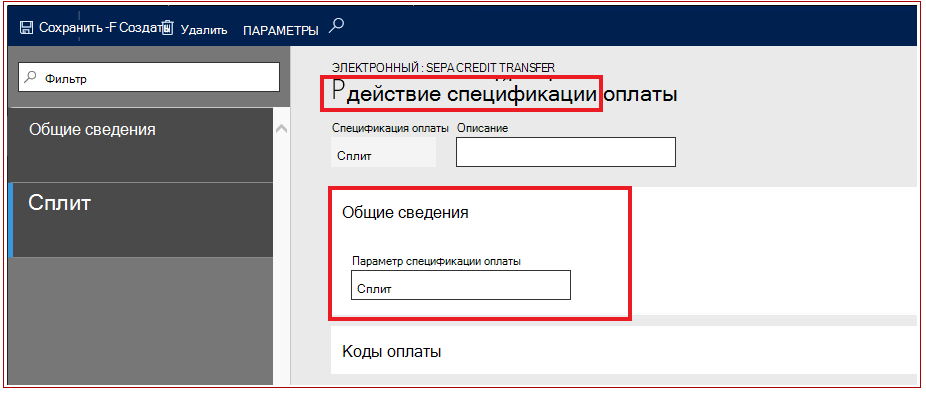This screenshot has width=926, height=394.
Task: Open the ПАРАМЕТРЫ menu
Action: [x=281, y=30]
